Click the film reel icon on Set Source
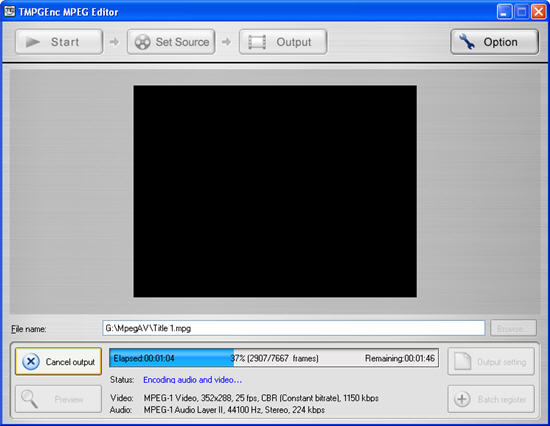 [x=142, y=42]
